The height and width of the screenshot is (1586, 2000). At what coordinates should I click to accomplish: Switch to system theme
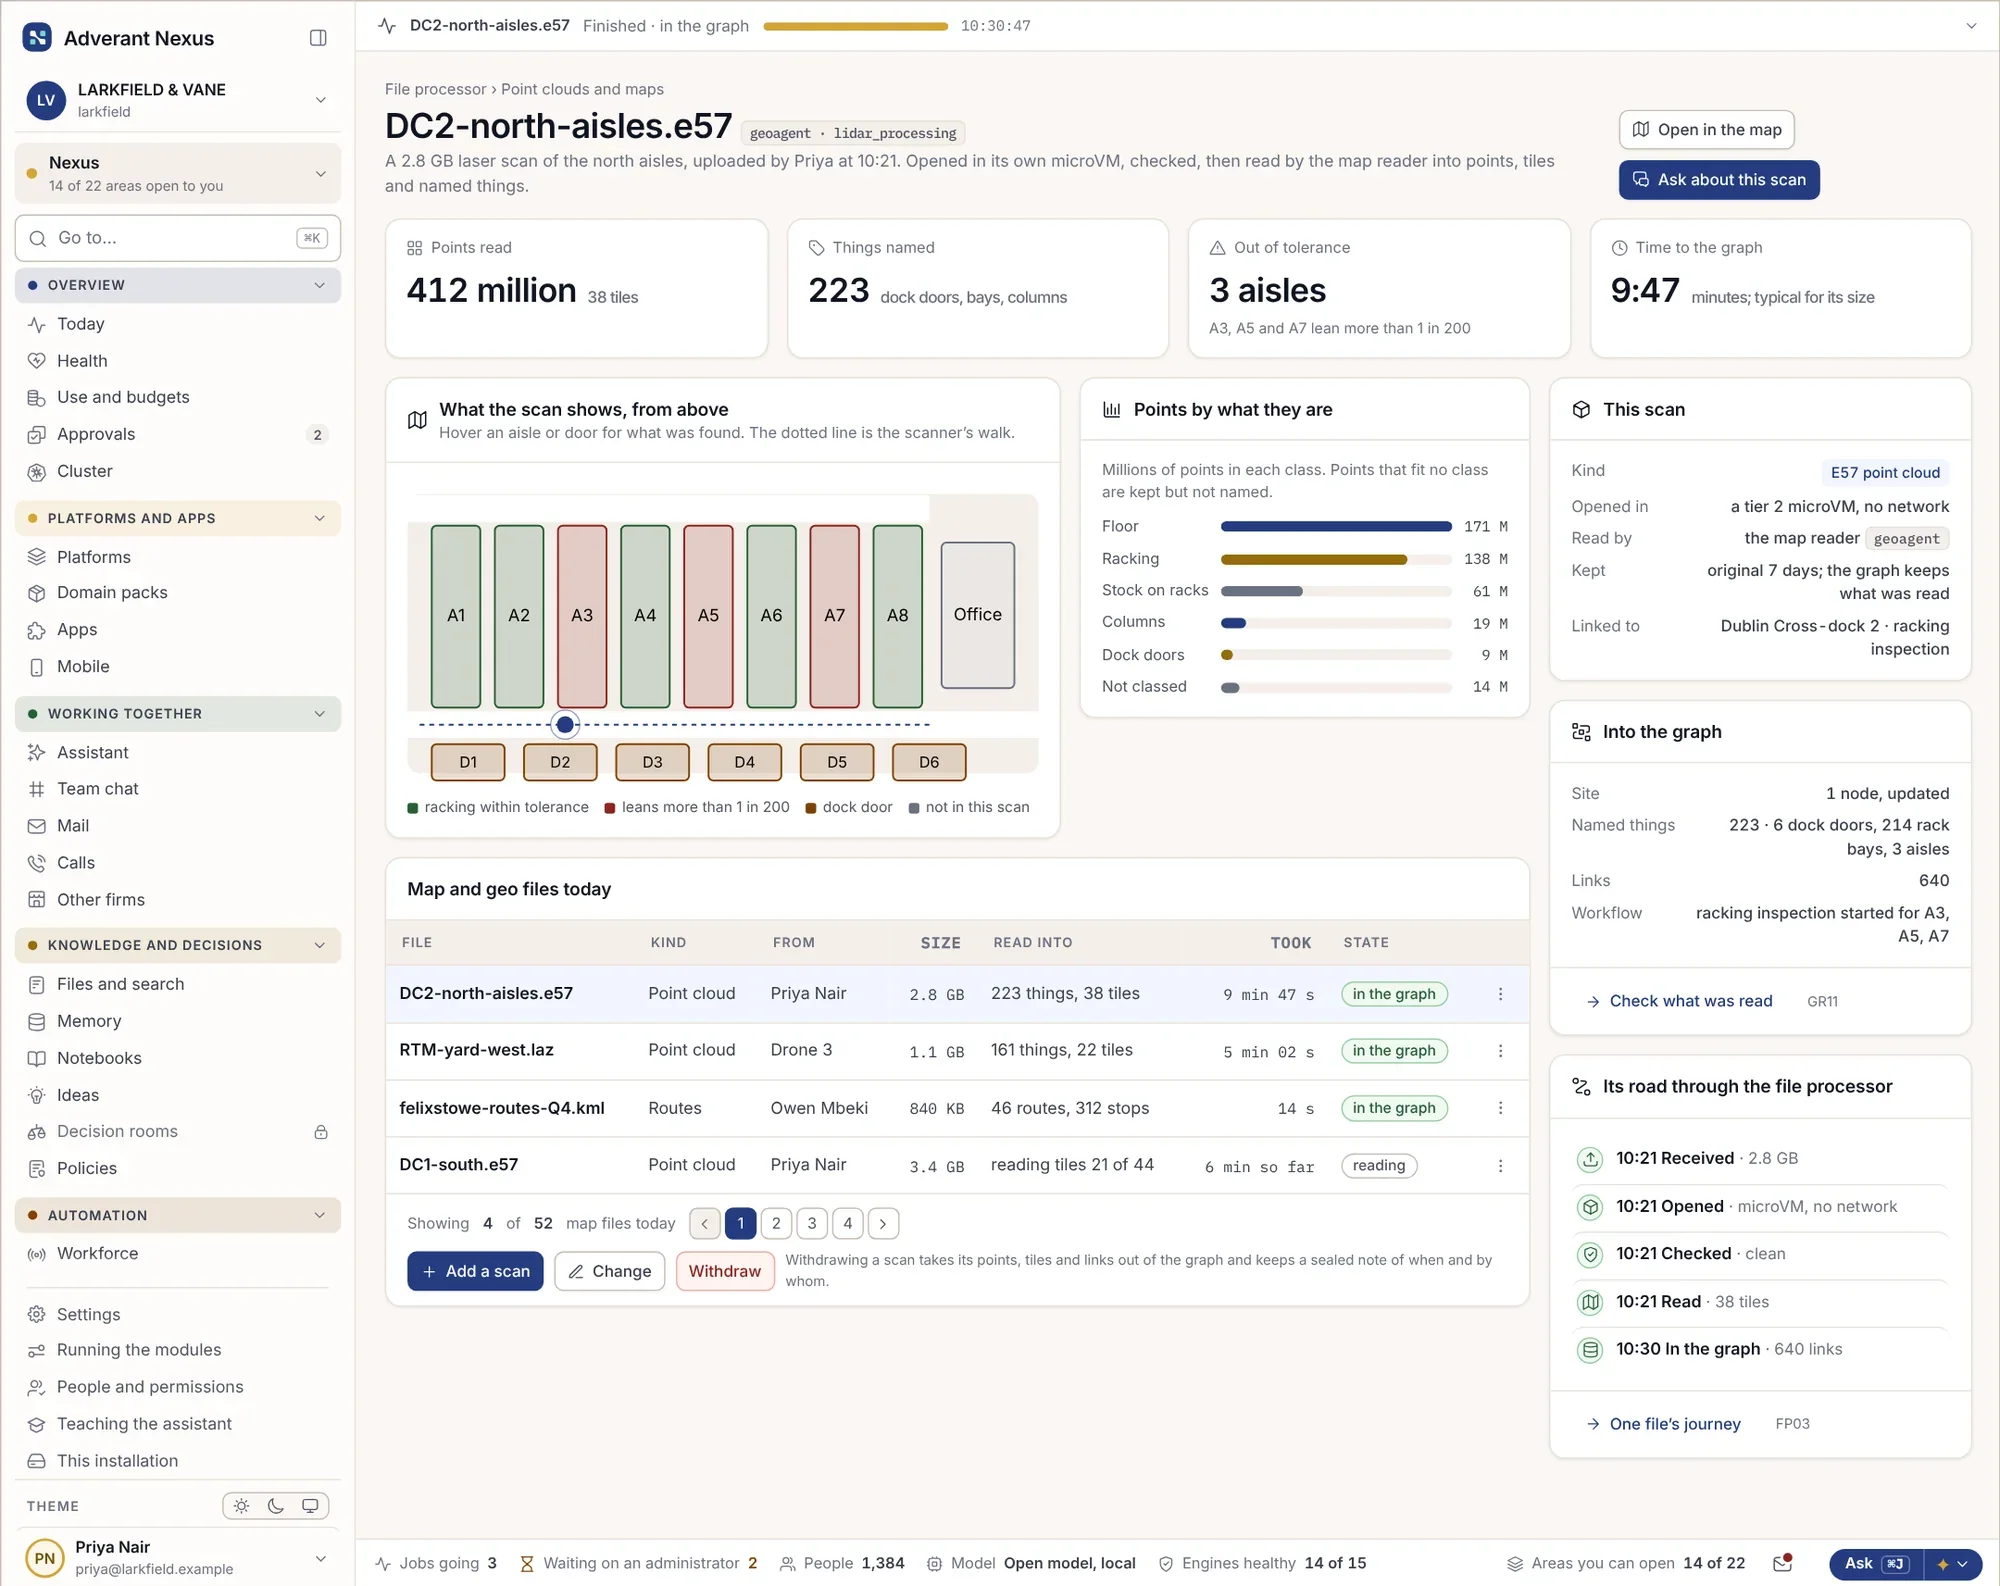click(x=310, y=1506)
